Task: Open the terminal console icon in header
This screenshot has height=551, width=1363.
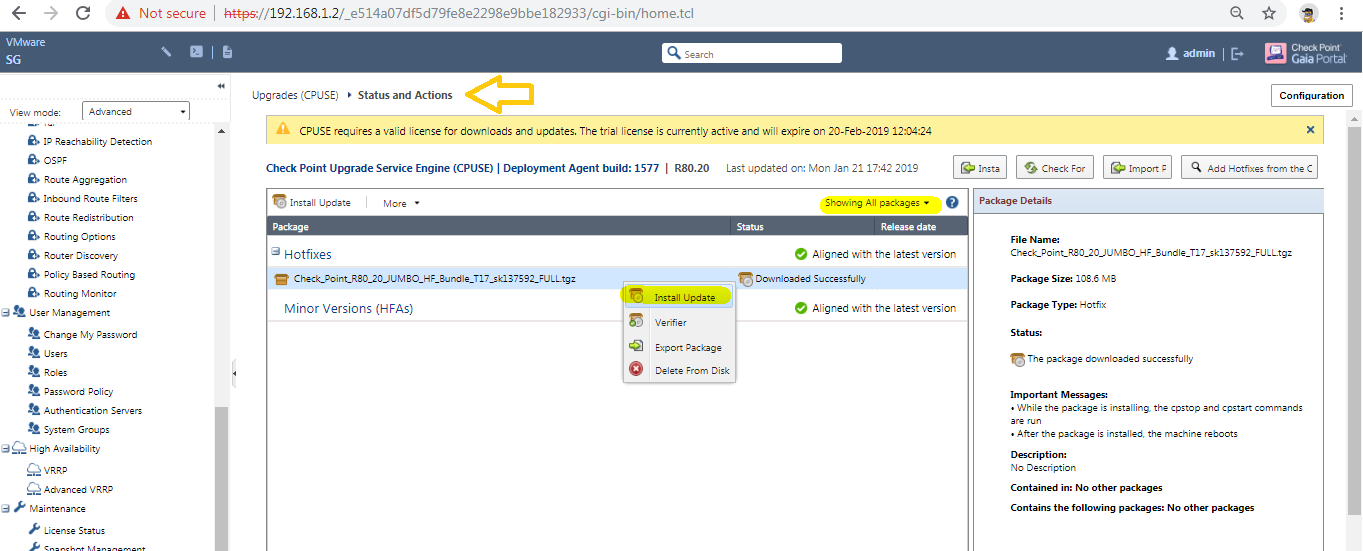Action: click(197, 52)
